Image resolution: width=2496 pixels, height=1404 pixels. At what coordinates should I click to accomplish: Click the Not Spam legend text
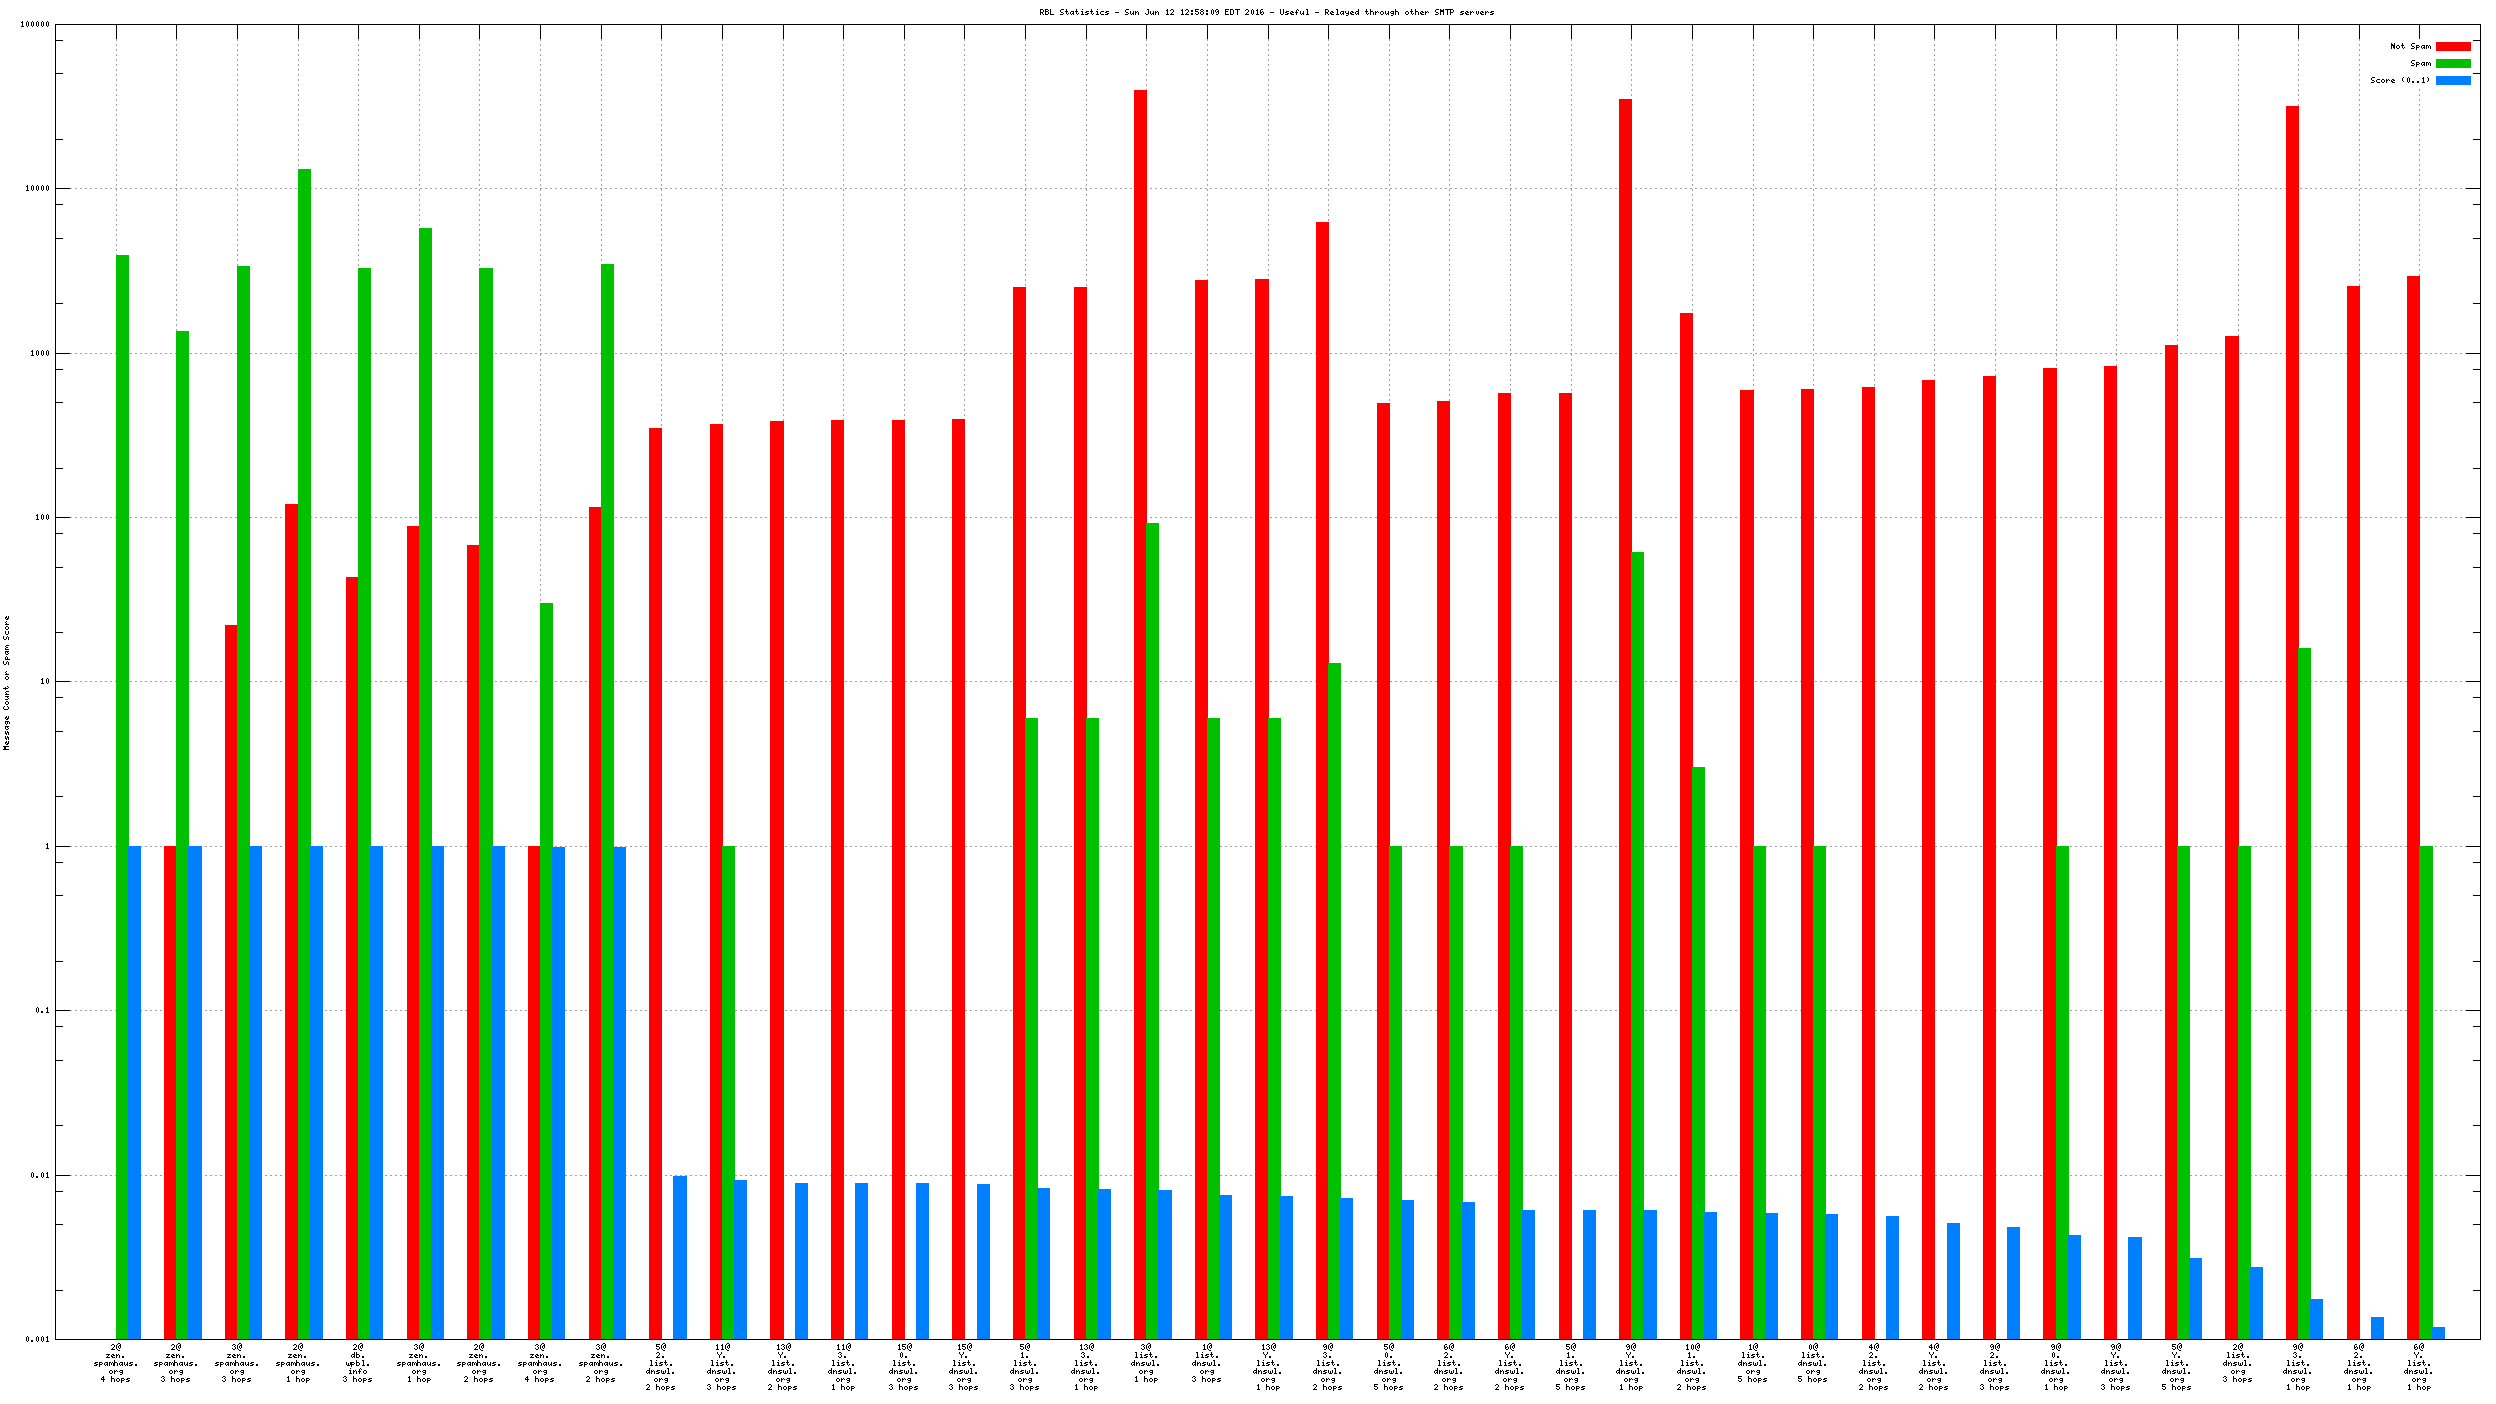[2410, 47]
